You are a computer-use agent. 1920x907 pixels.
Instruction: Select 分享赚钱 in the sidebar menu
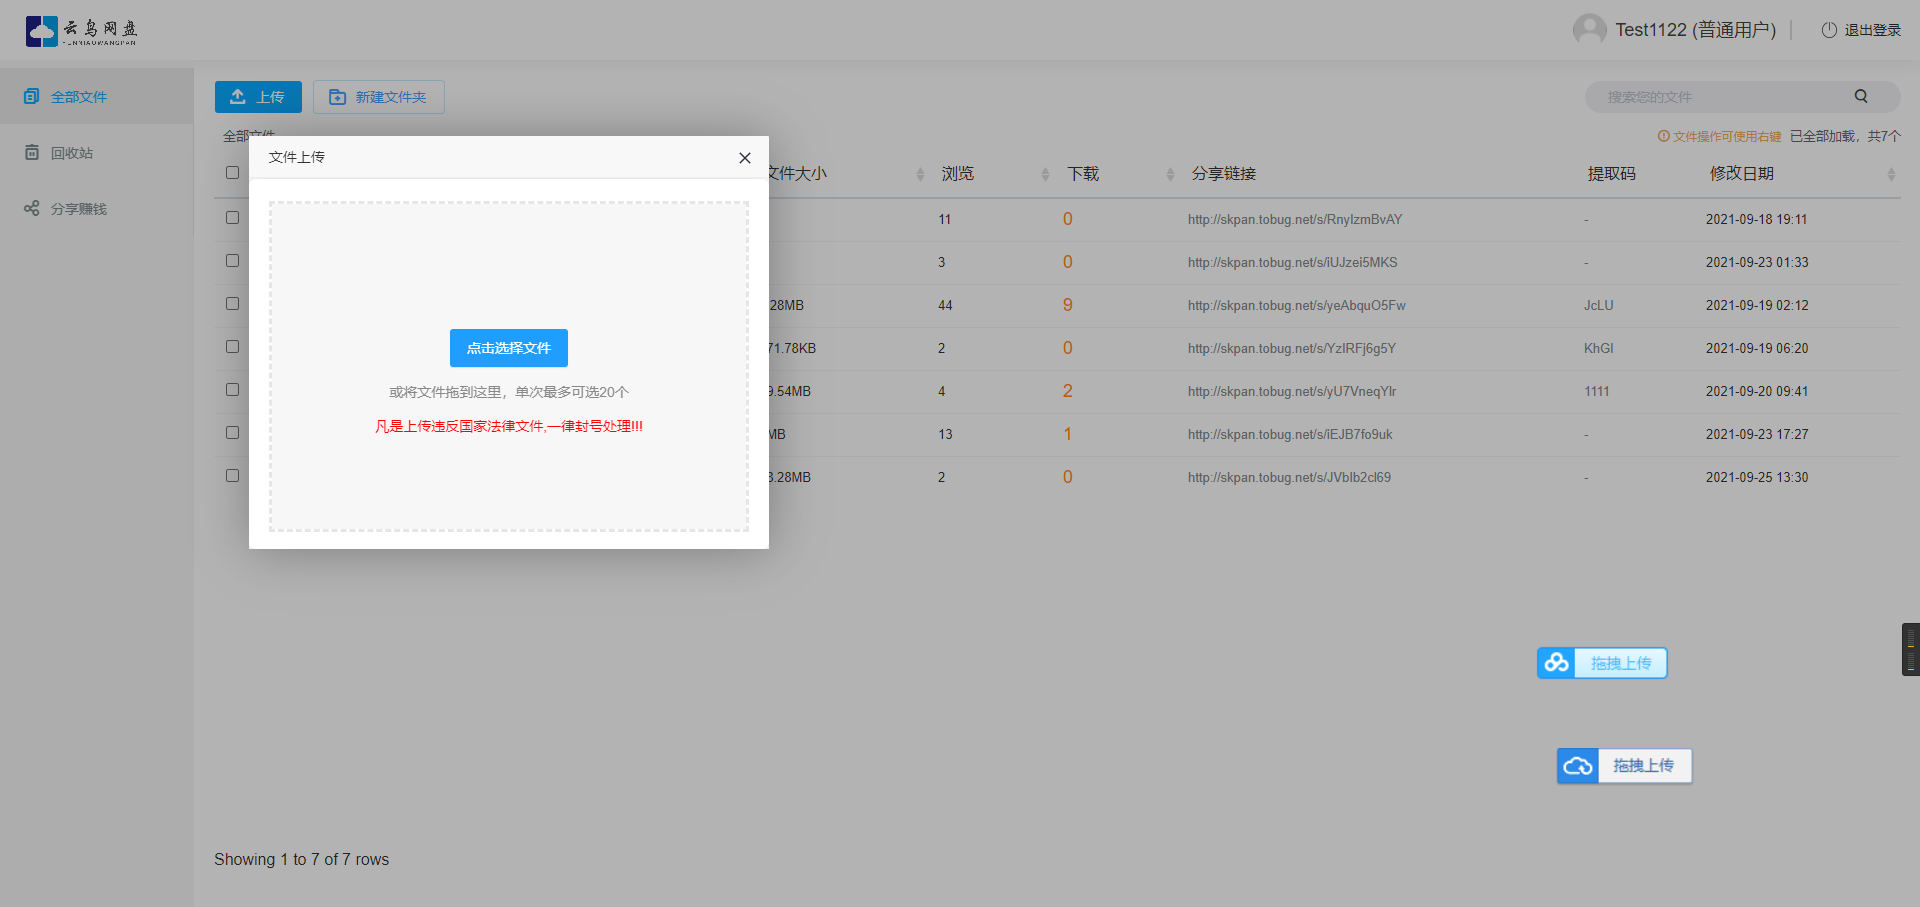(x=80, y=208)
